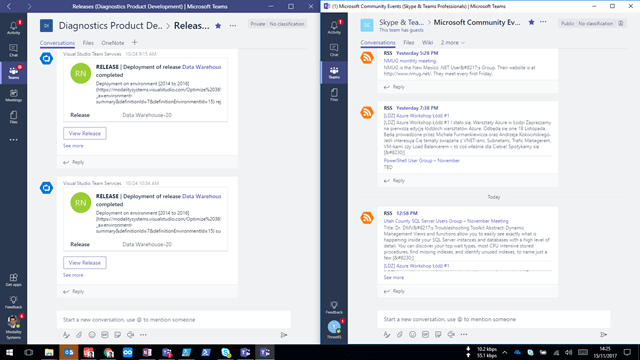The width and height of the screenshot is (640, 360).
Task: Open Wiki tab in right window
Action: click(x=427, y=42)
